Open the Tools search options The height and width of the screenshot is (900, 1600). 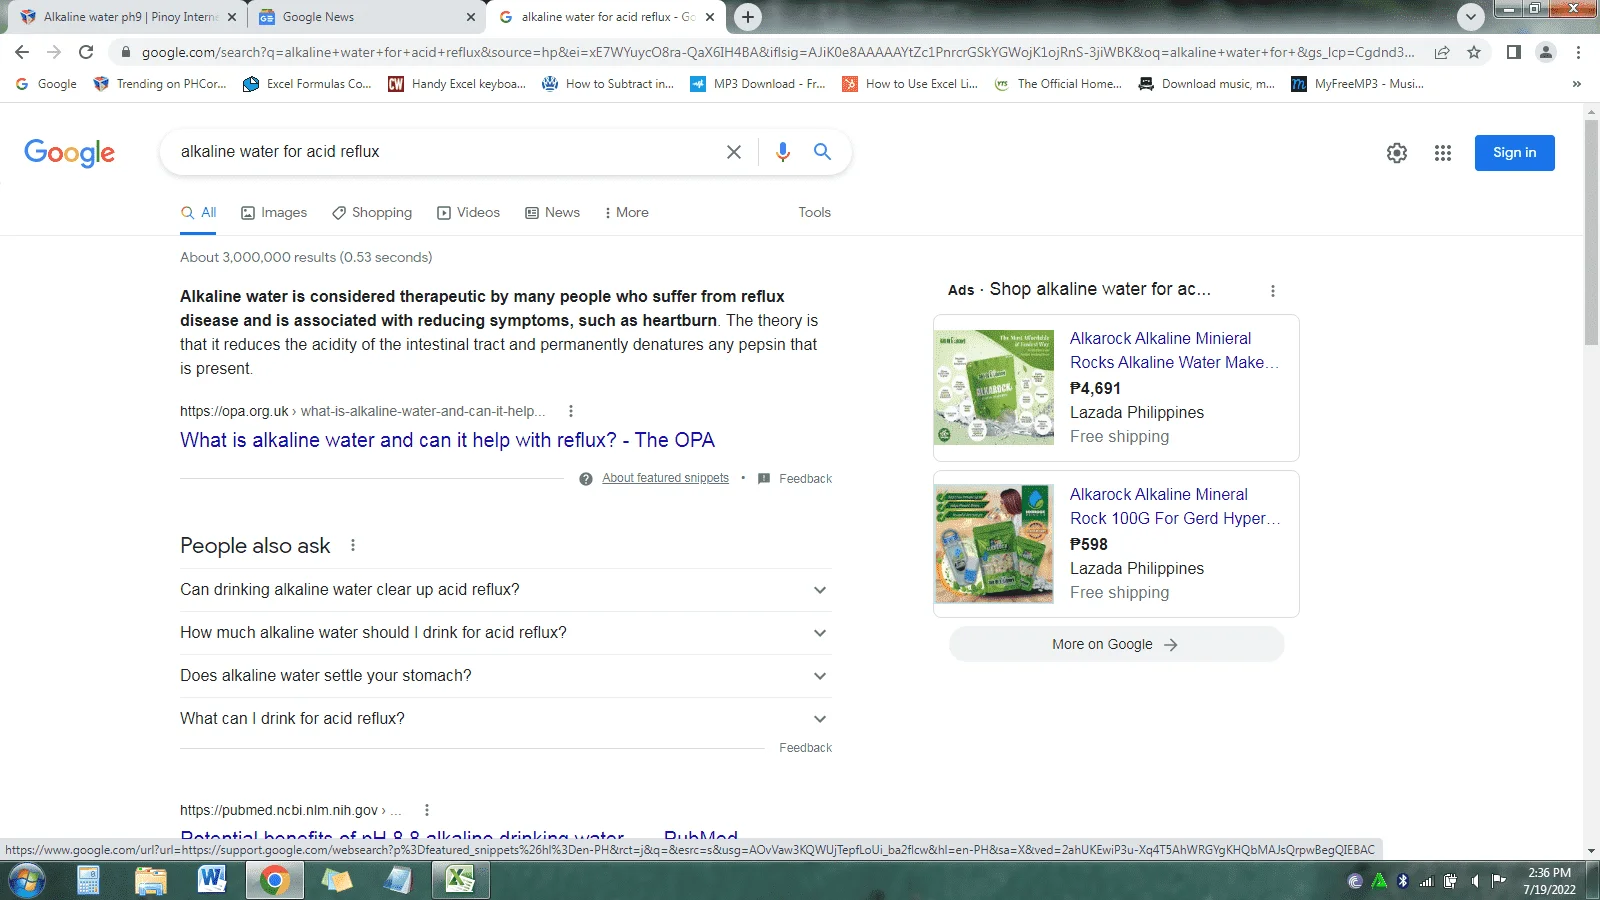[814, 213]
